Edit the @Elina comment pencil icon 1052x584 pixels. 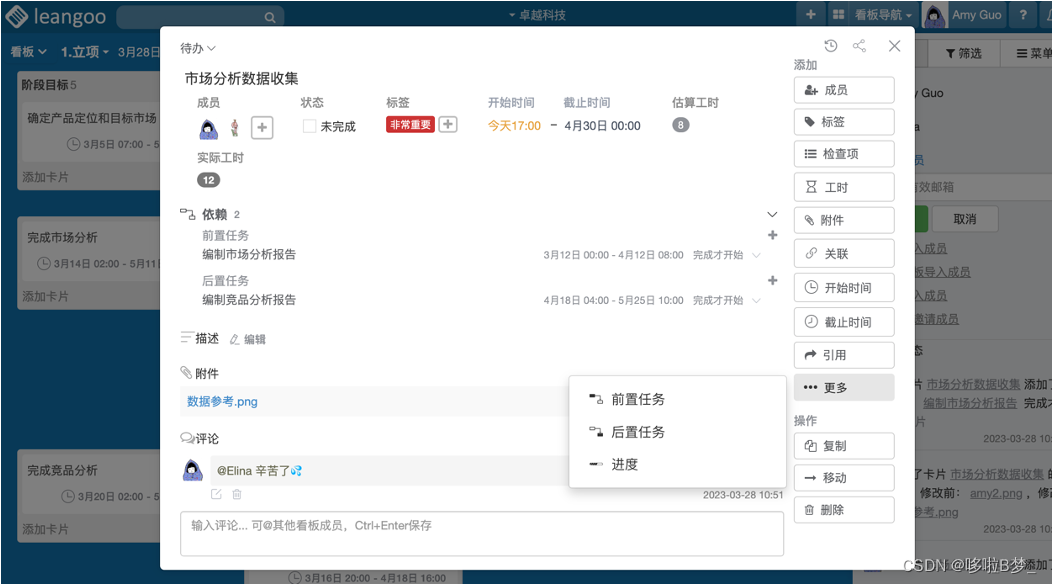pos(216,494)
